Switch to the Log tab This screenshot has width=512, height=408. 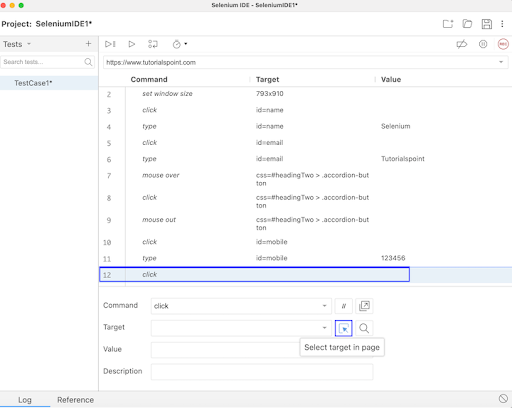click(x=25, y=400)
